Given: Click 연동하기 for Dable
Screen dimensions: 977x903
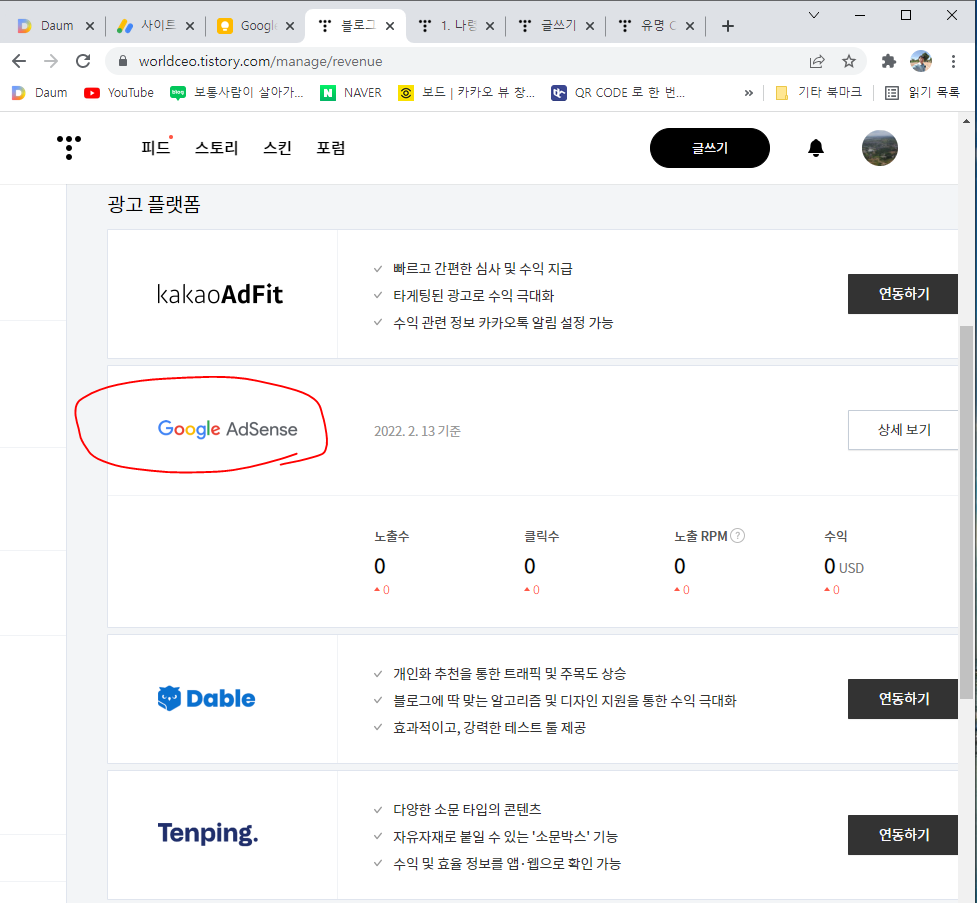Looking at the screenshot, I should point(903,699).
